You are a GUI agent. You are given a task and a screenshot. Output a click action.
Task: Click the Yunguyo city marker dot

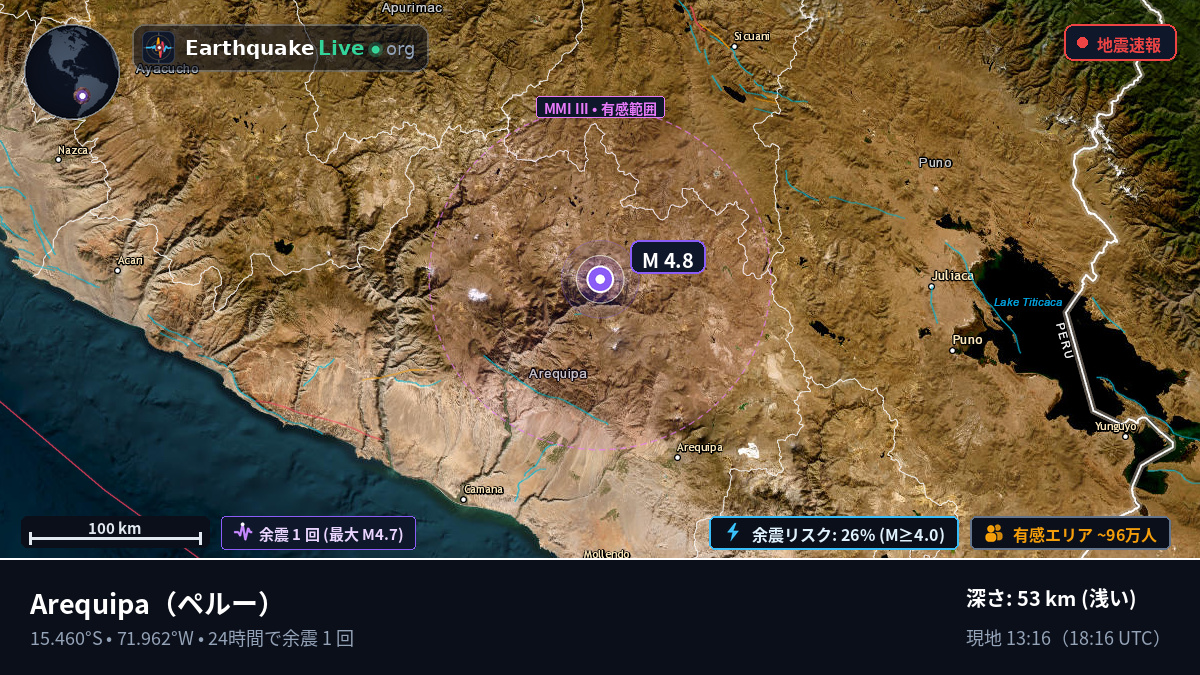(1126, 435)
